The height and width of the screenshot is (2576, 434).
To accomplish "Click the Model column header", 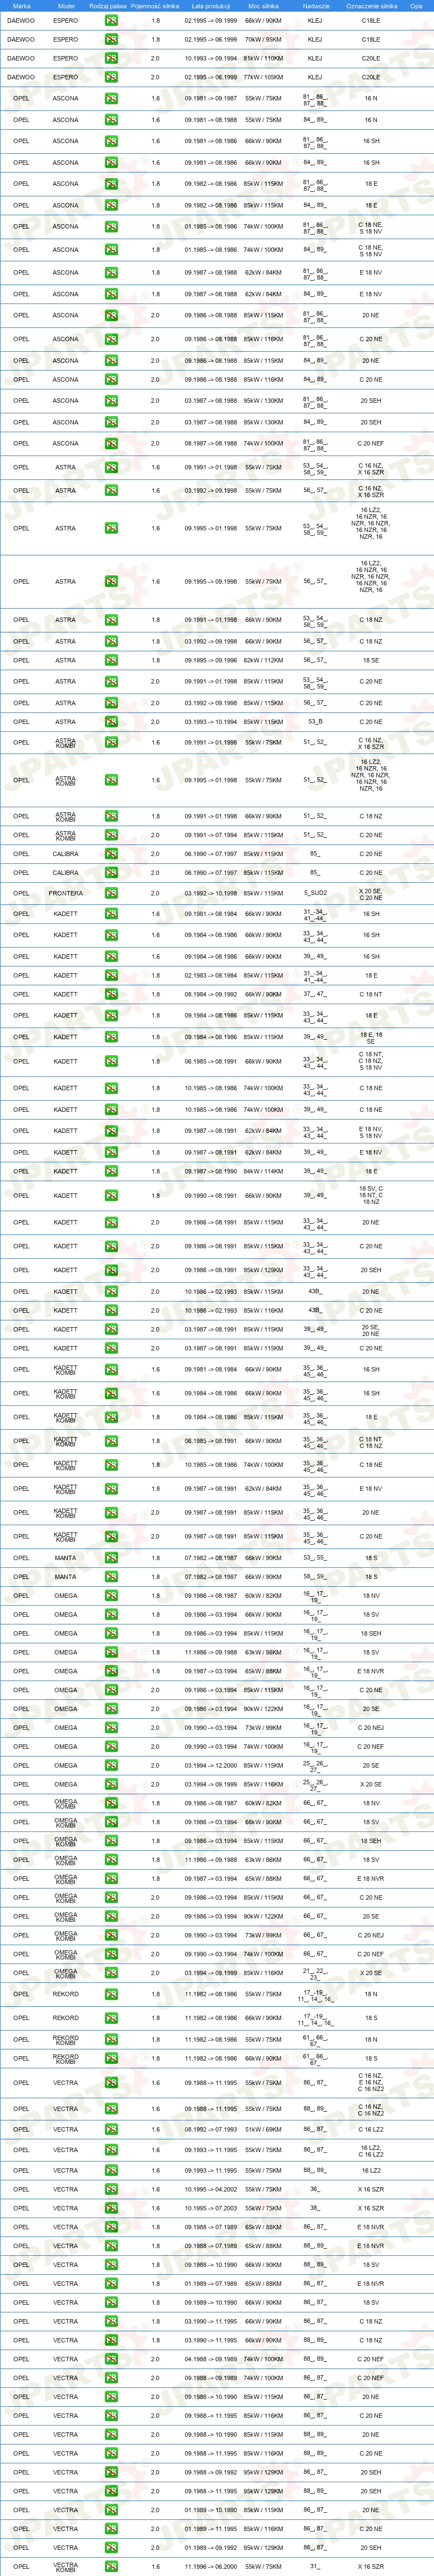I will [x=66, y=6].
